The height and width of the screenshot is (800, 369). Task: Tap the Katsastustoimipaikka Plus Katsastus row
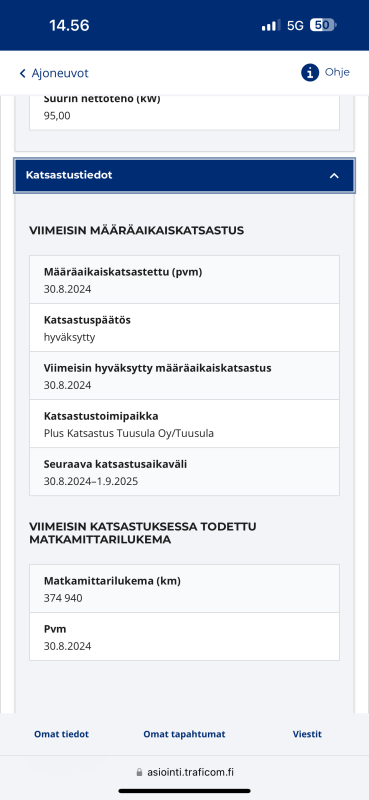point(184,423)
